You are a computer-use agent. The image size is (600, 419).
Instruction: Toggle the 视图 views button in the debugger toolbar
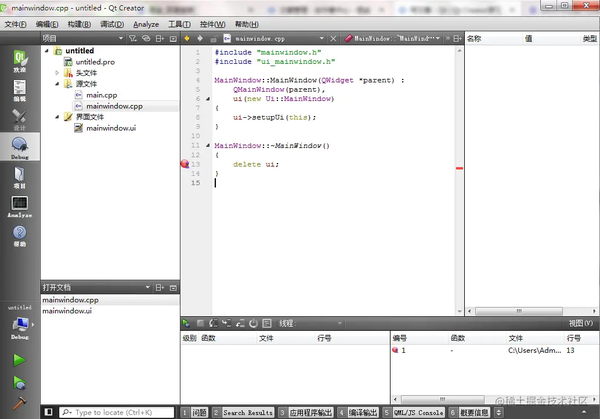click(x=581, y=323)
